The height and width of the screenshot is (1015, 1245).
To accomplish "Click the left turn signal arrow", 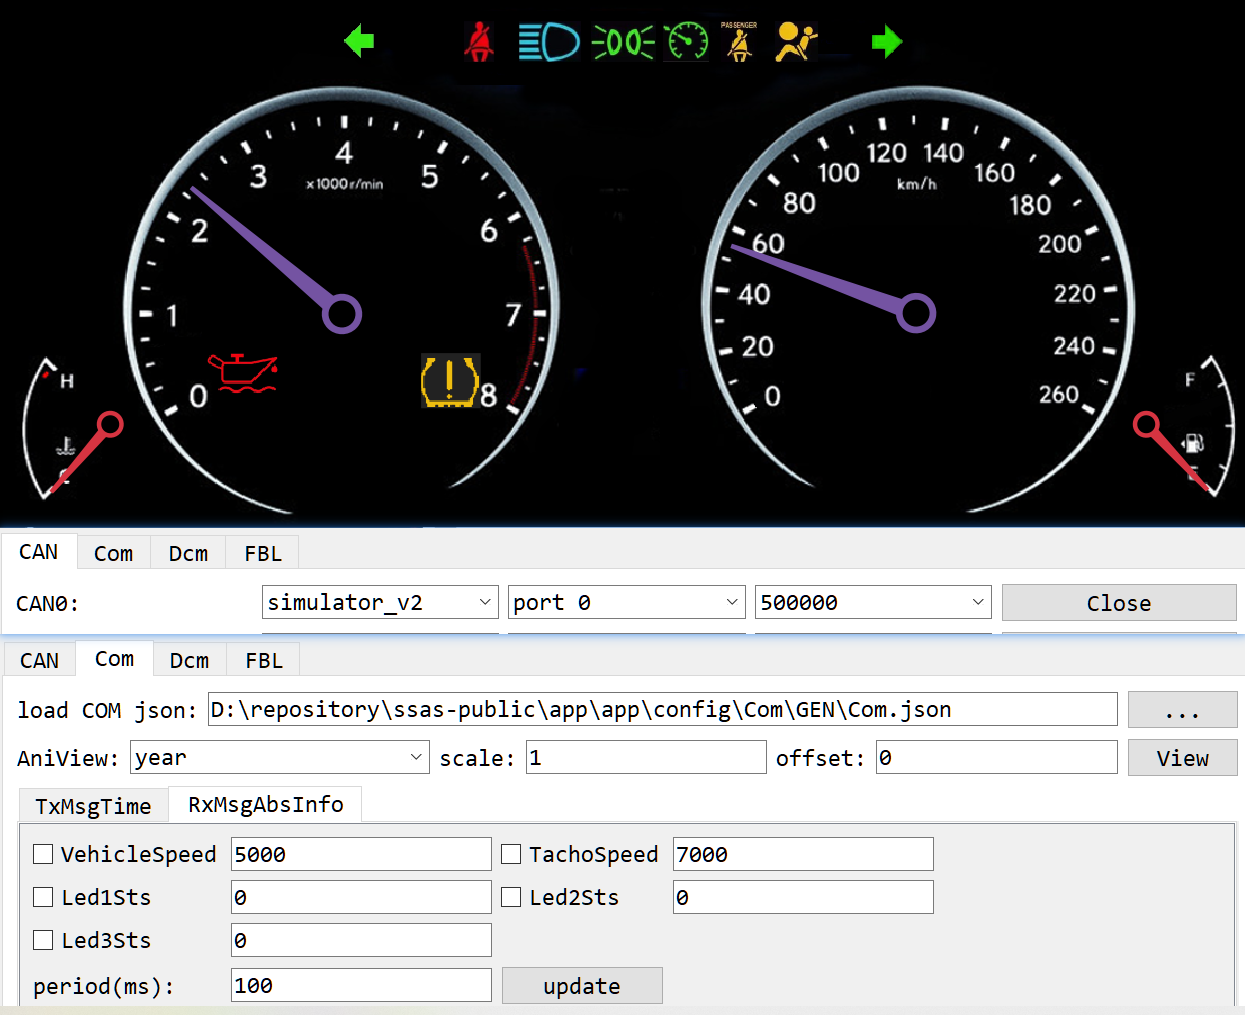I will pos(359,41).
